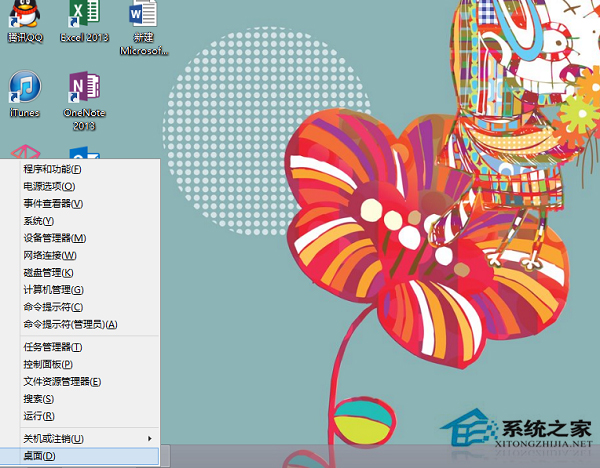Click the highlighted 桌面(D) entry

pos(40,456)
